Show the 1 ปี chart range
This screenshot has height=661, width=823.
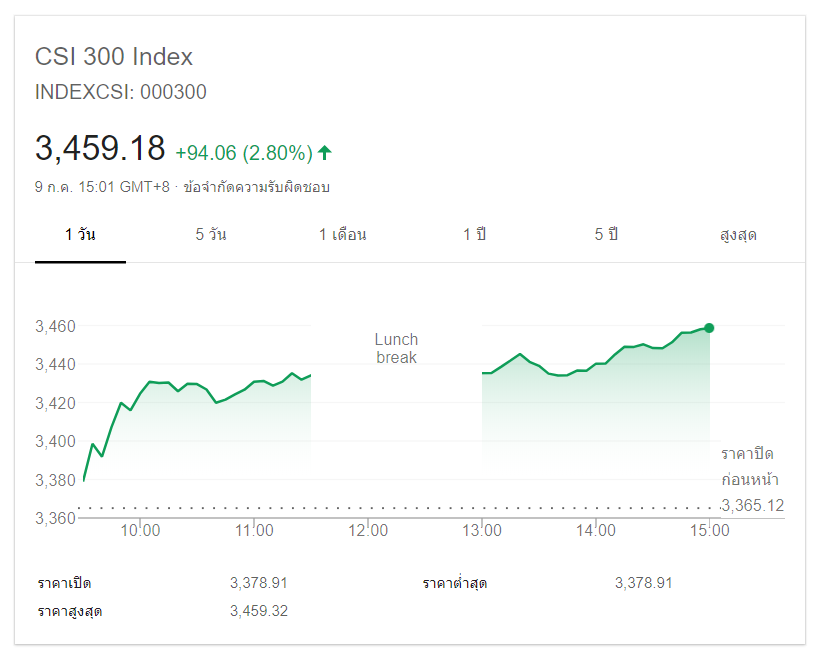pos(474,235)
